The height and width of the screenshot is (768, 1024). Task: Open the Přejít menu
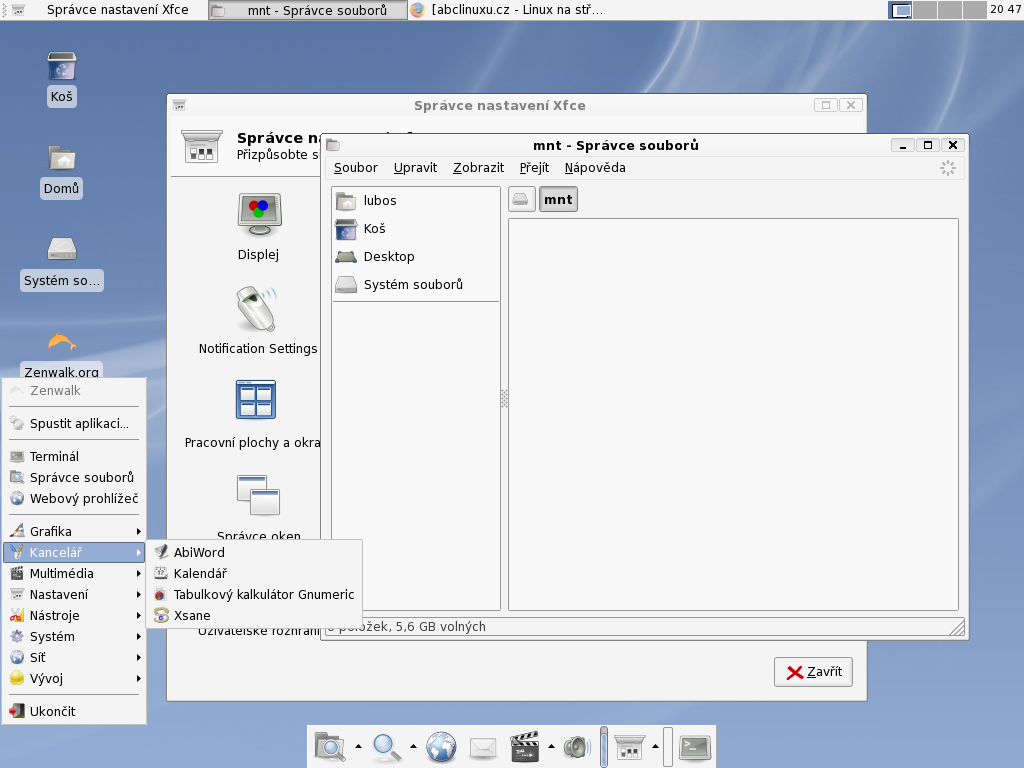[534, 168]
